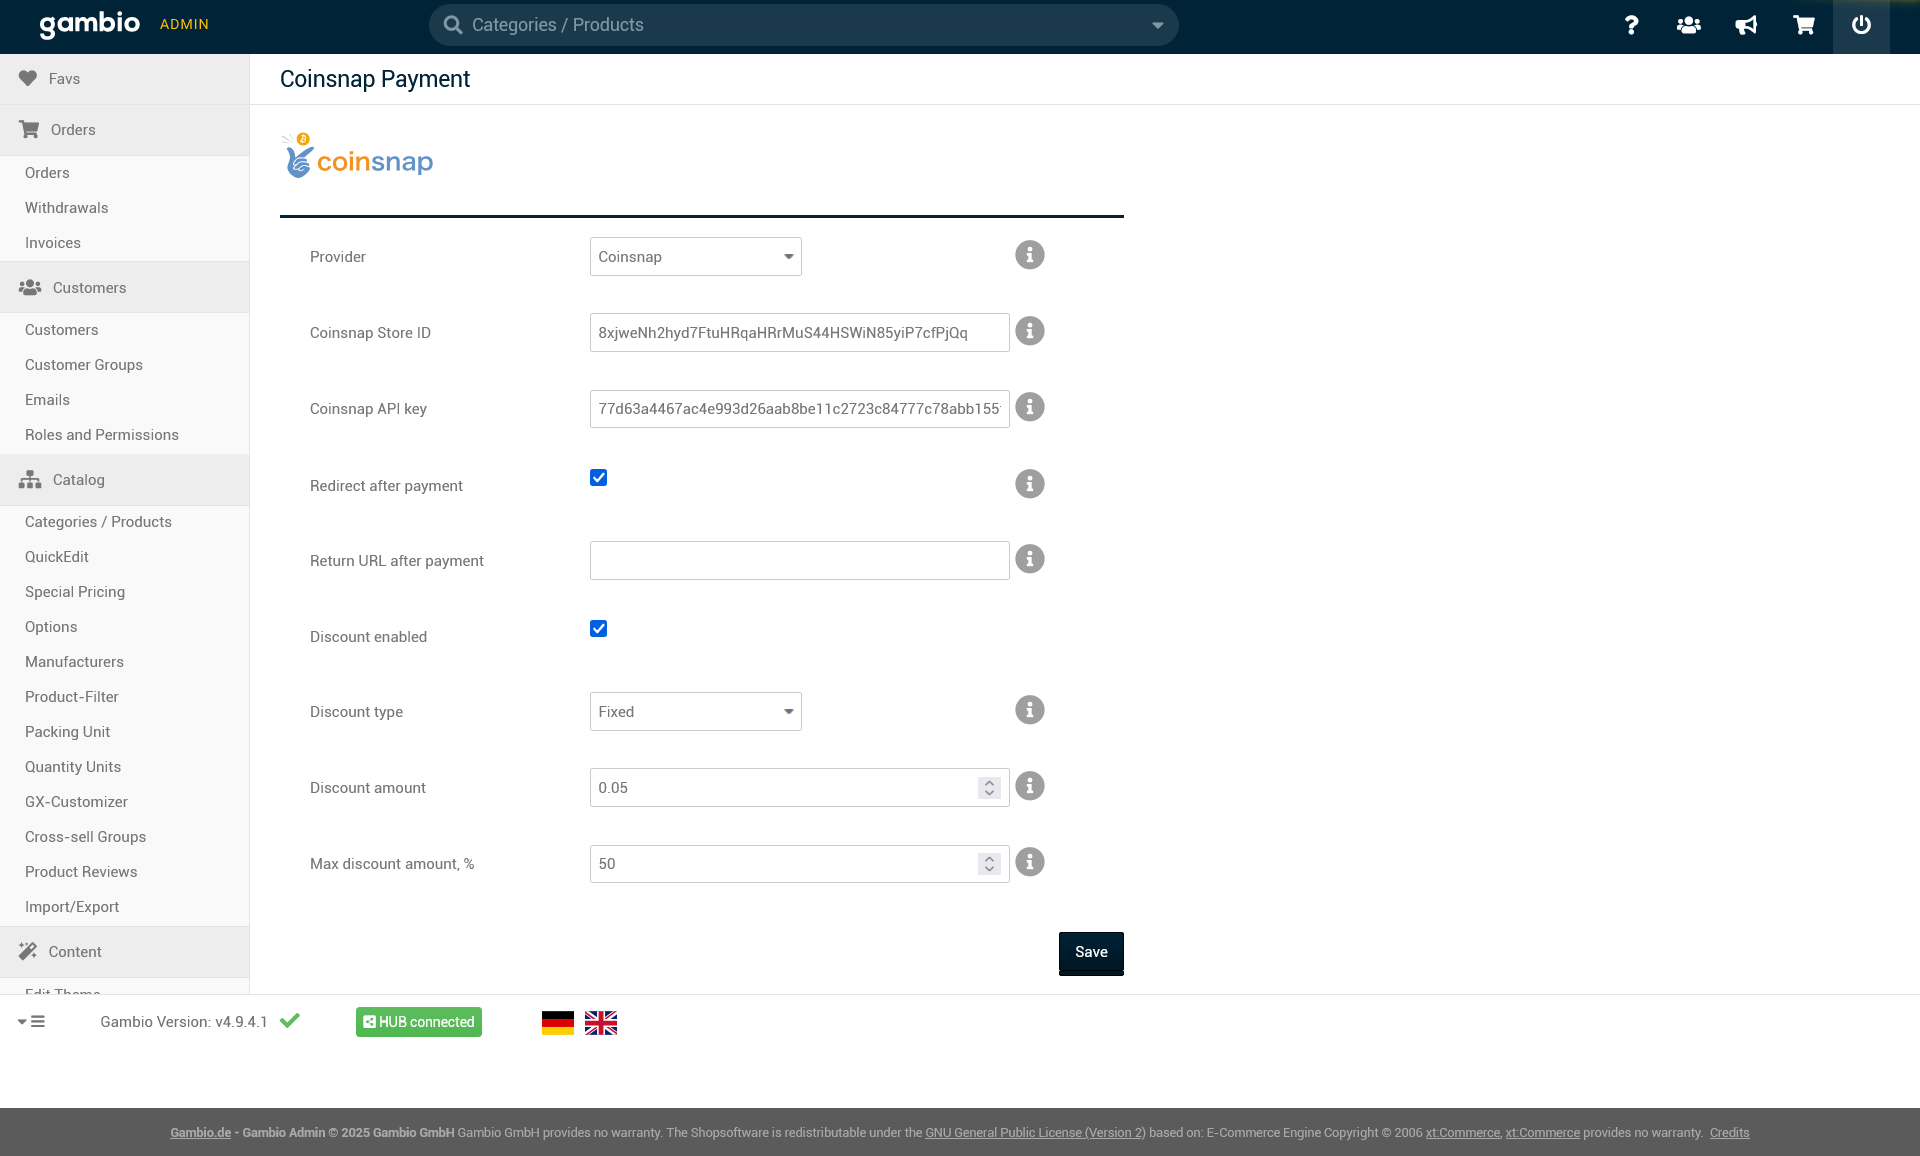Show info for Coinsnap API key
1920x1156 pixels.
click(1029, 407)
